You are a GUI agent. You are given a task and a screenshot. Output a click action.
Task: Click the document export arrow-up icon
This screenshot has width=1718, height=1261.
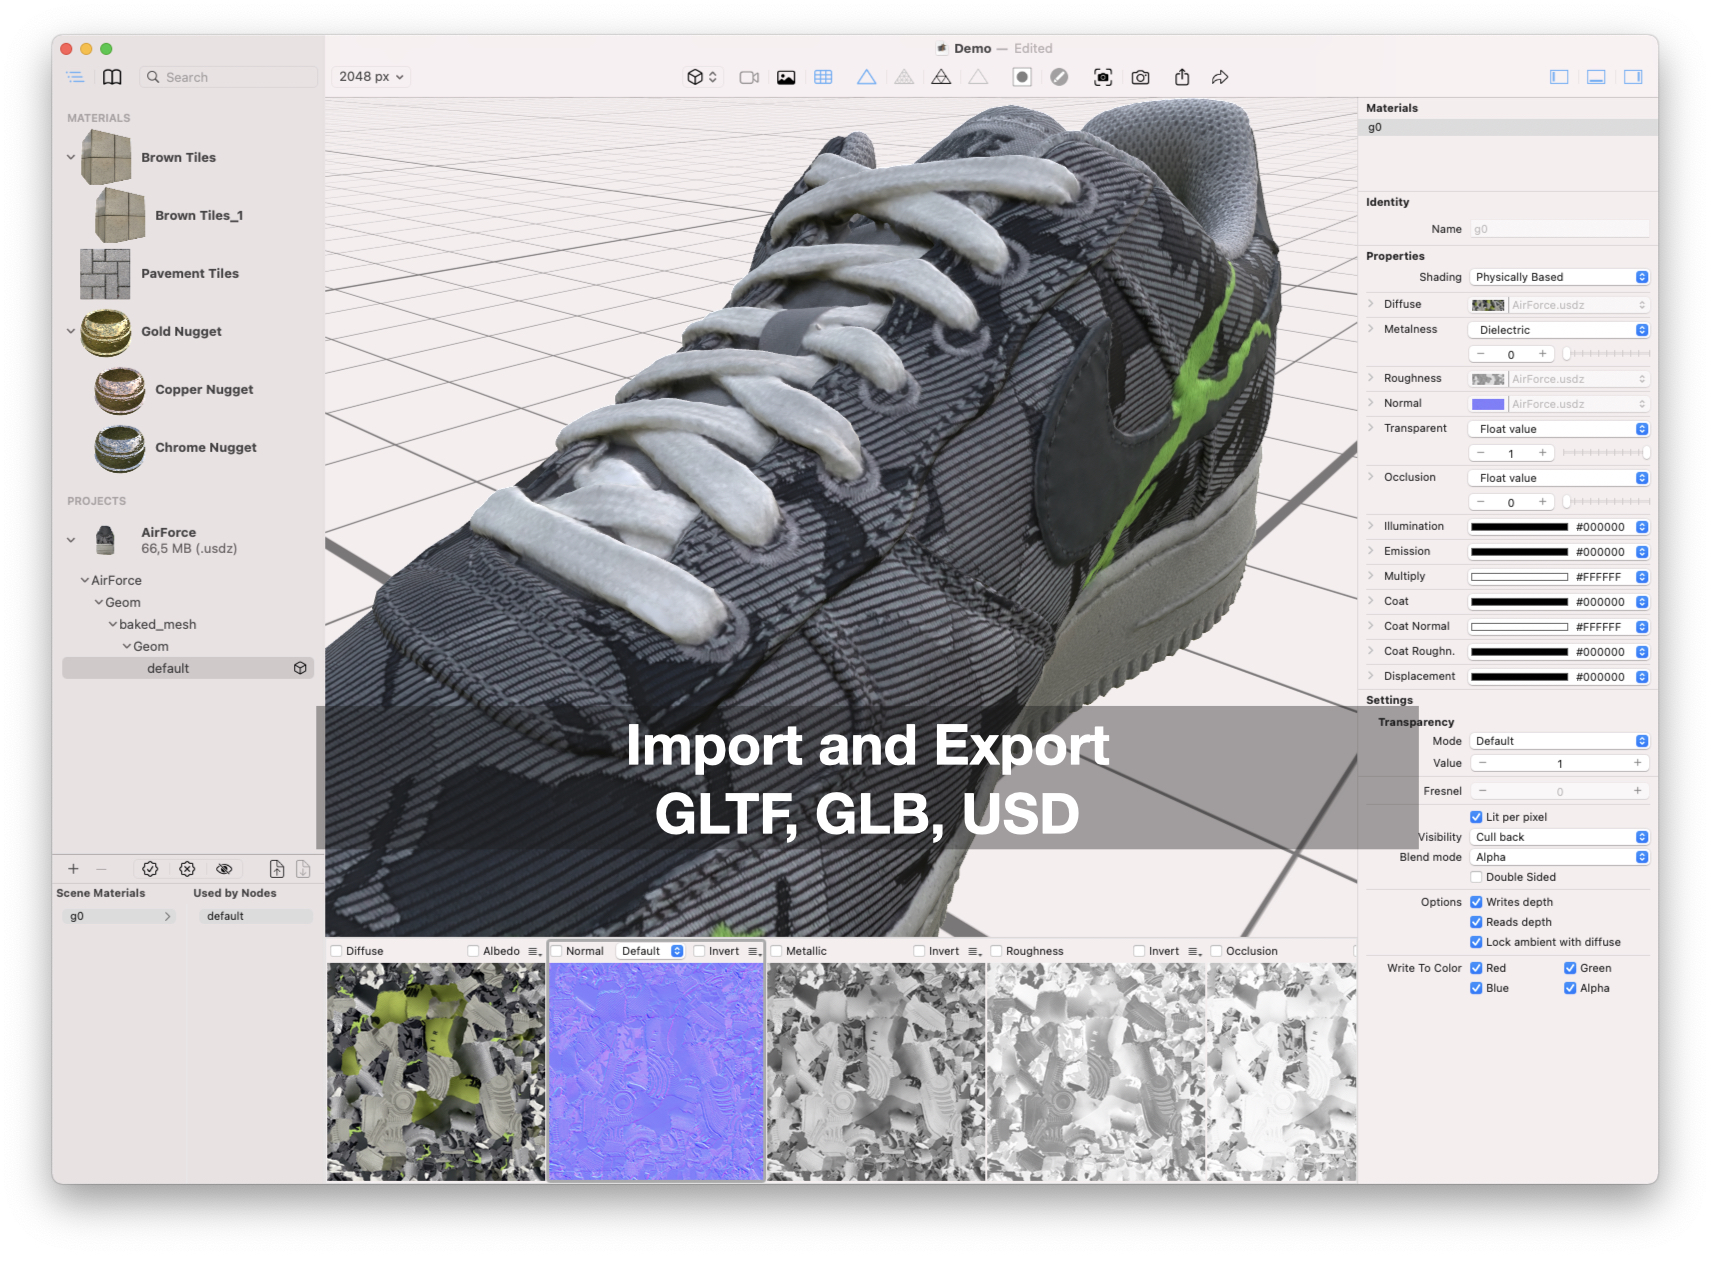(x=277, y=869)
